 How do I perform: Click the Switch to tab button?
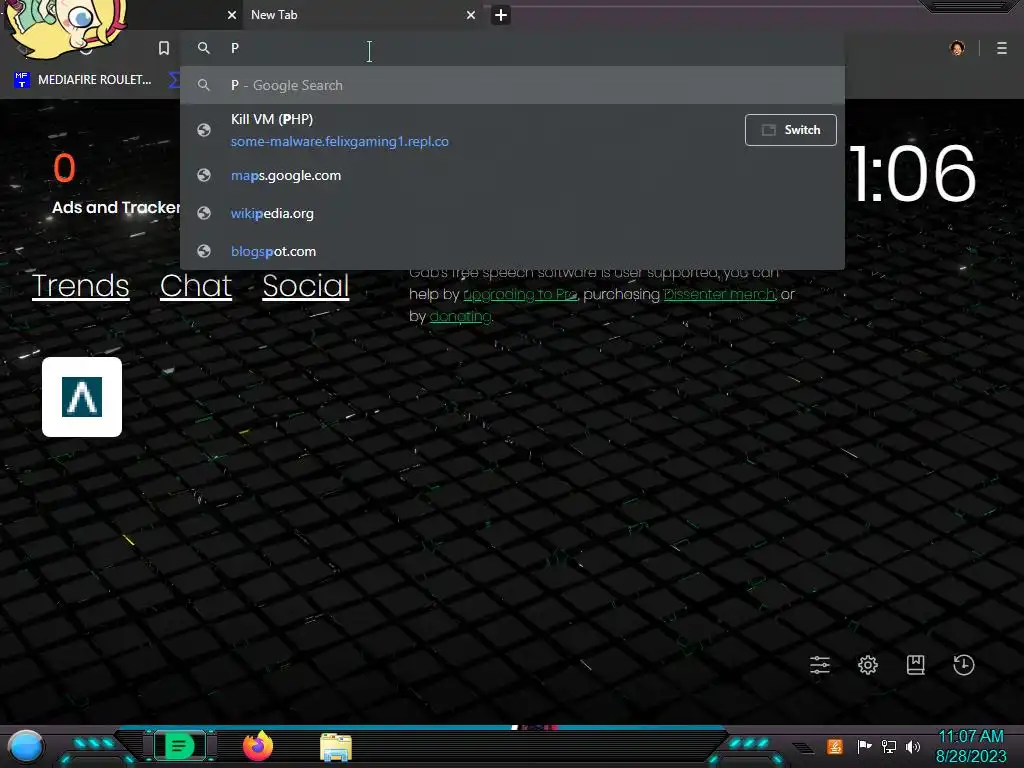tap(790, 130)
